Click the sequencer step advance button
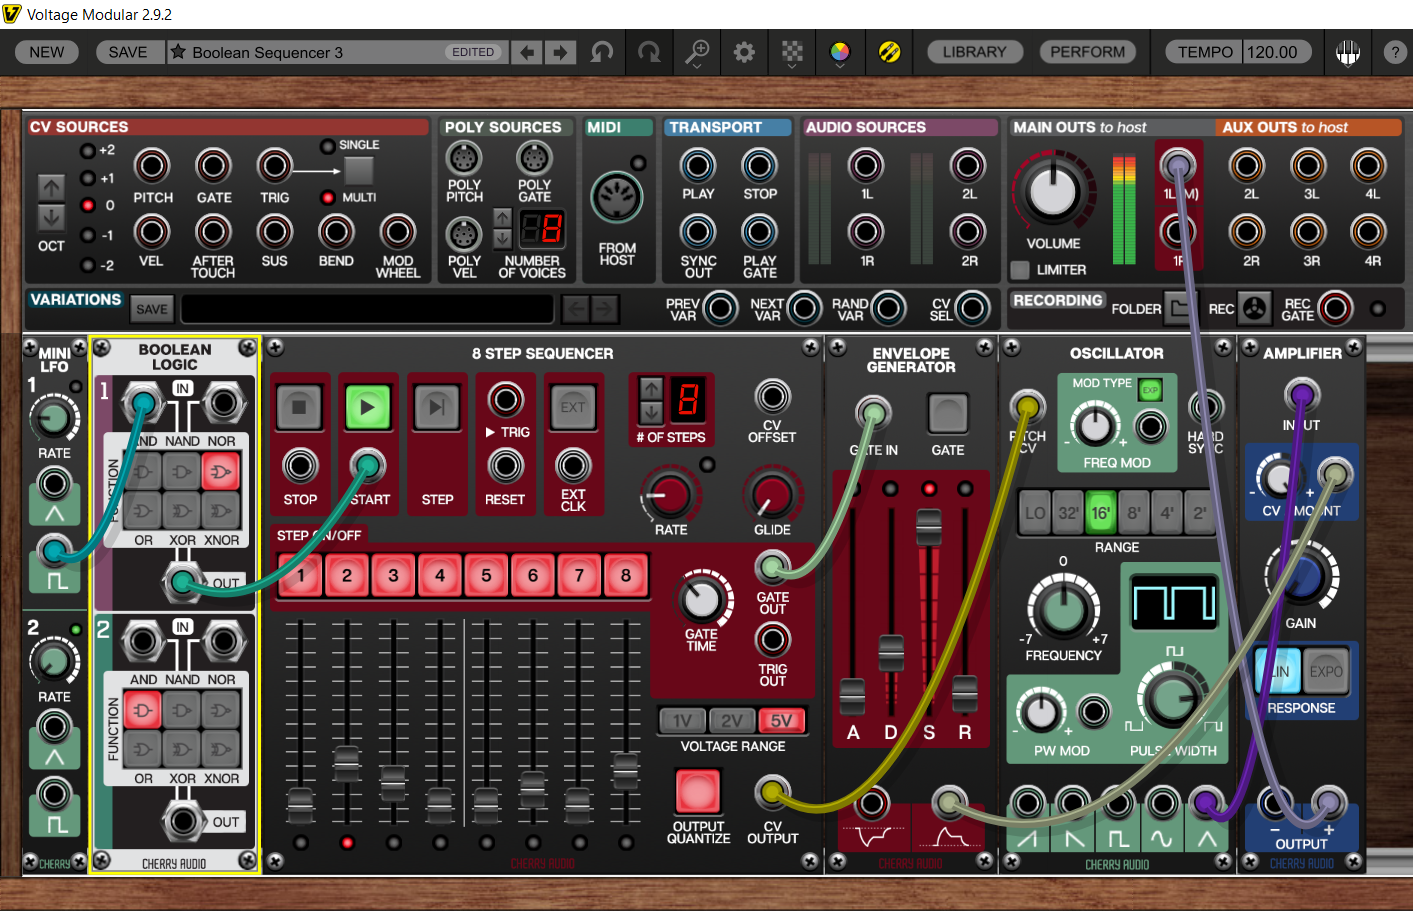Screen dimensions: 1413x911 pyautogui.click(x=437, y=407)
